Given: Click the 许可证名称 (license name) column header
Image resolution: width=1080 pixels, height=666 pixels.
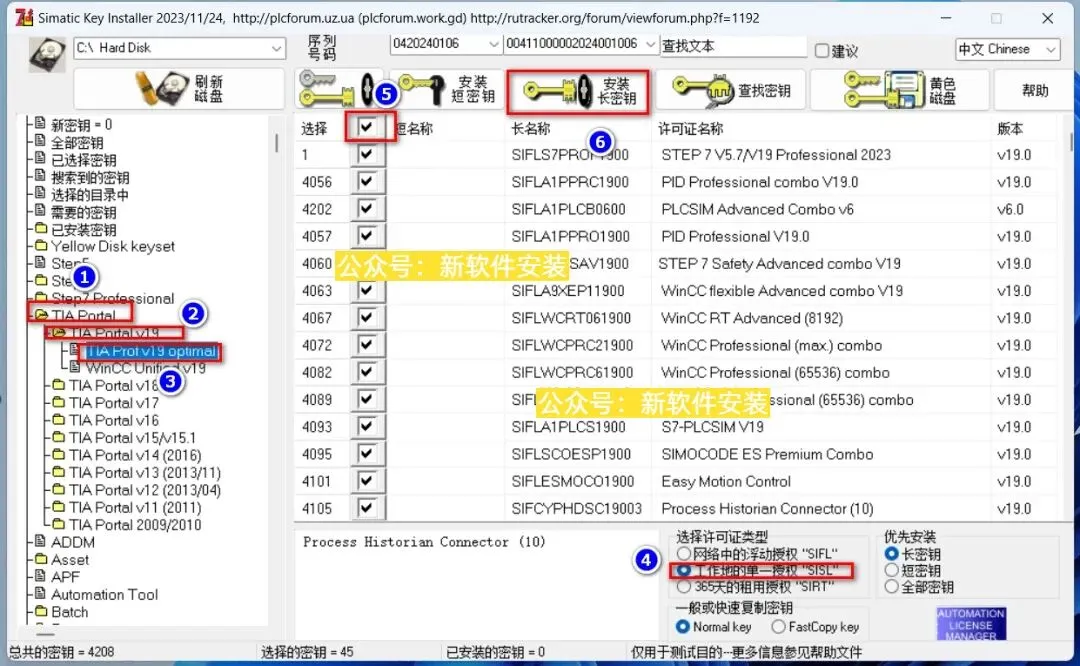Looking at the screenshot, I should pyautogui.click(x=691, y=128).
